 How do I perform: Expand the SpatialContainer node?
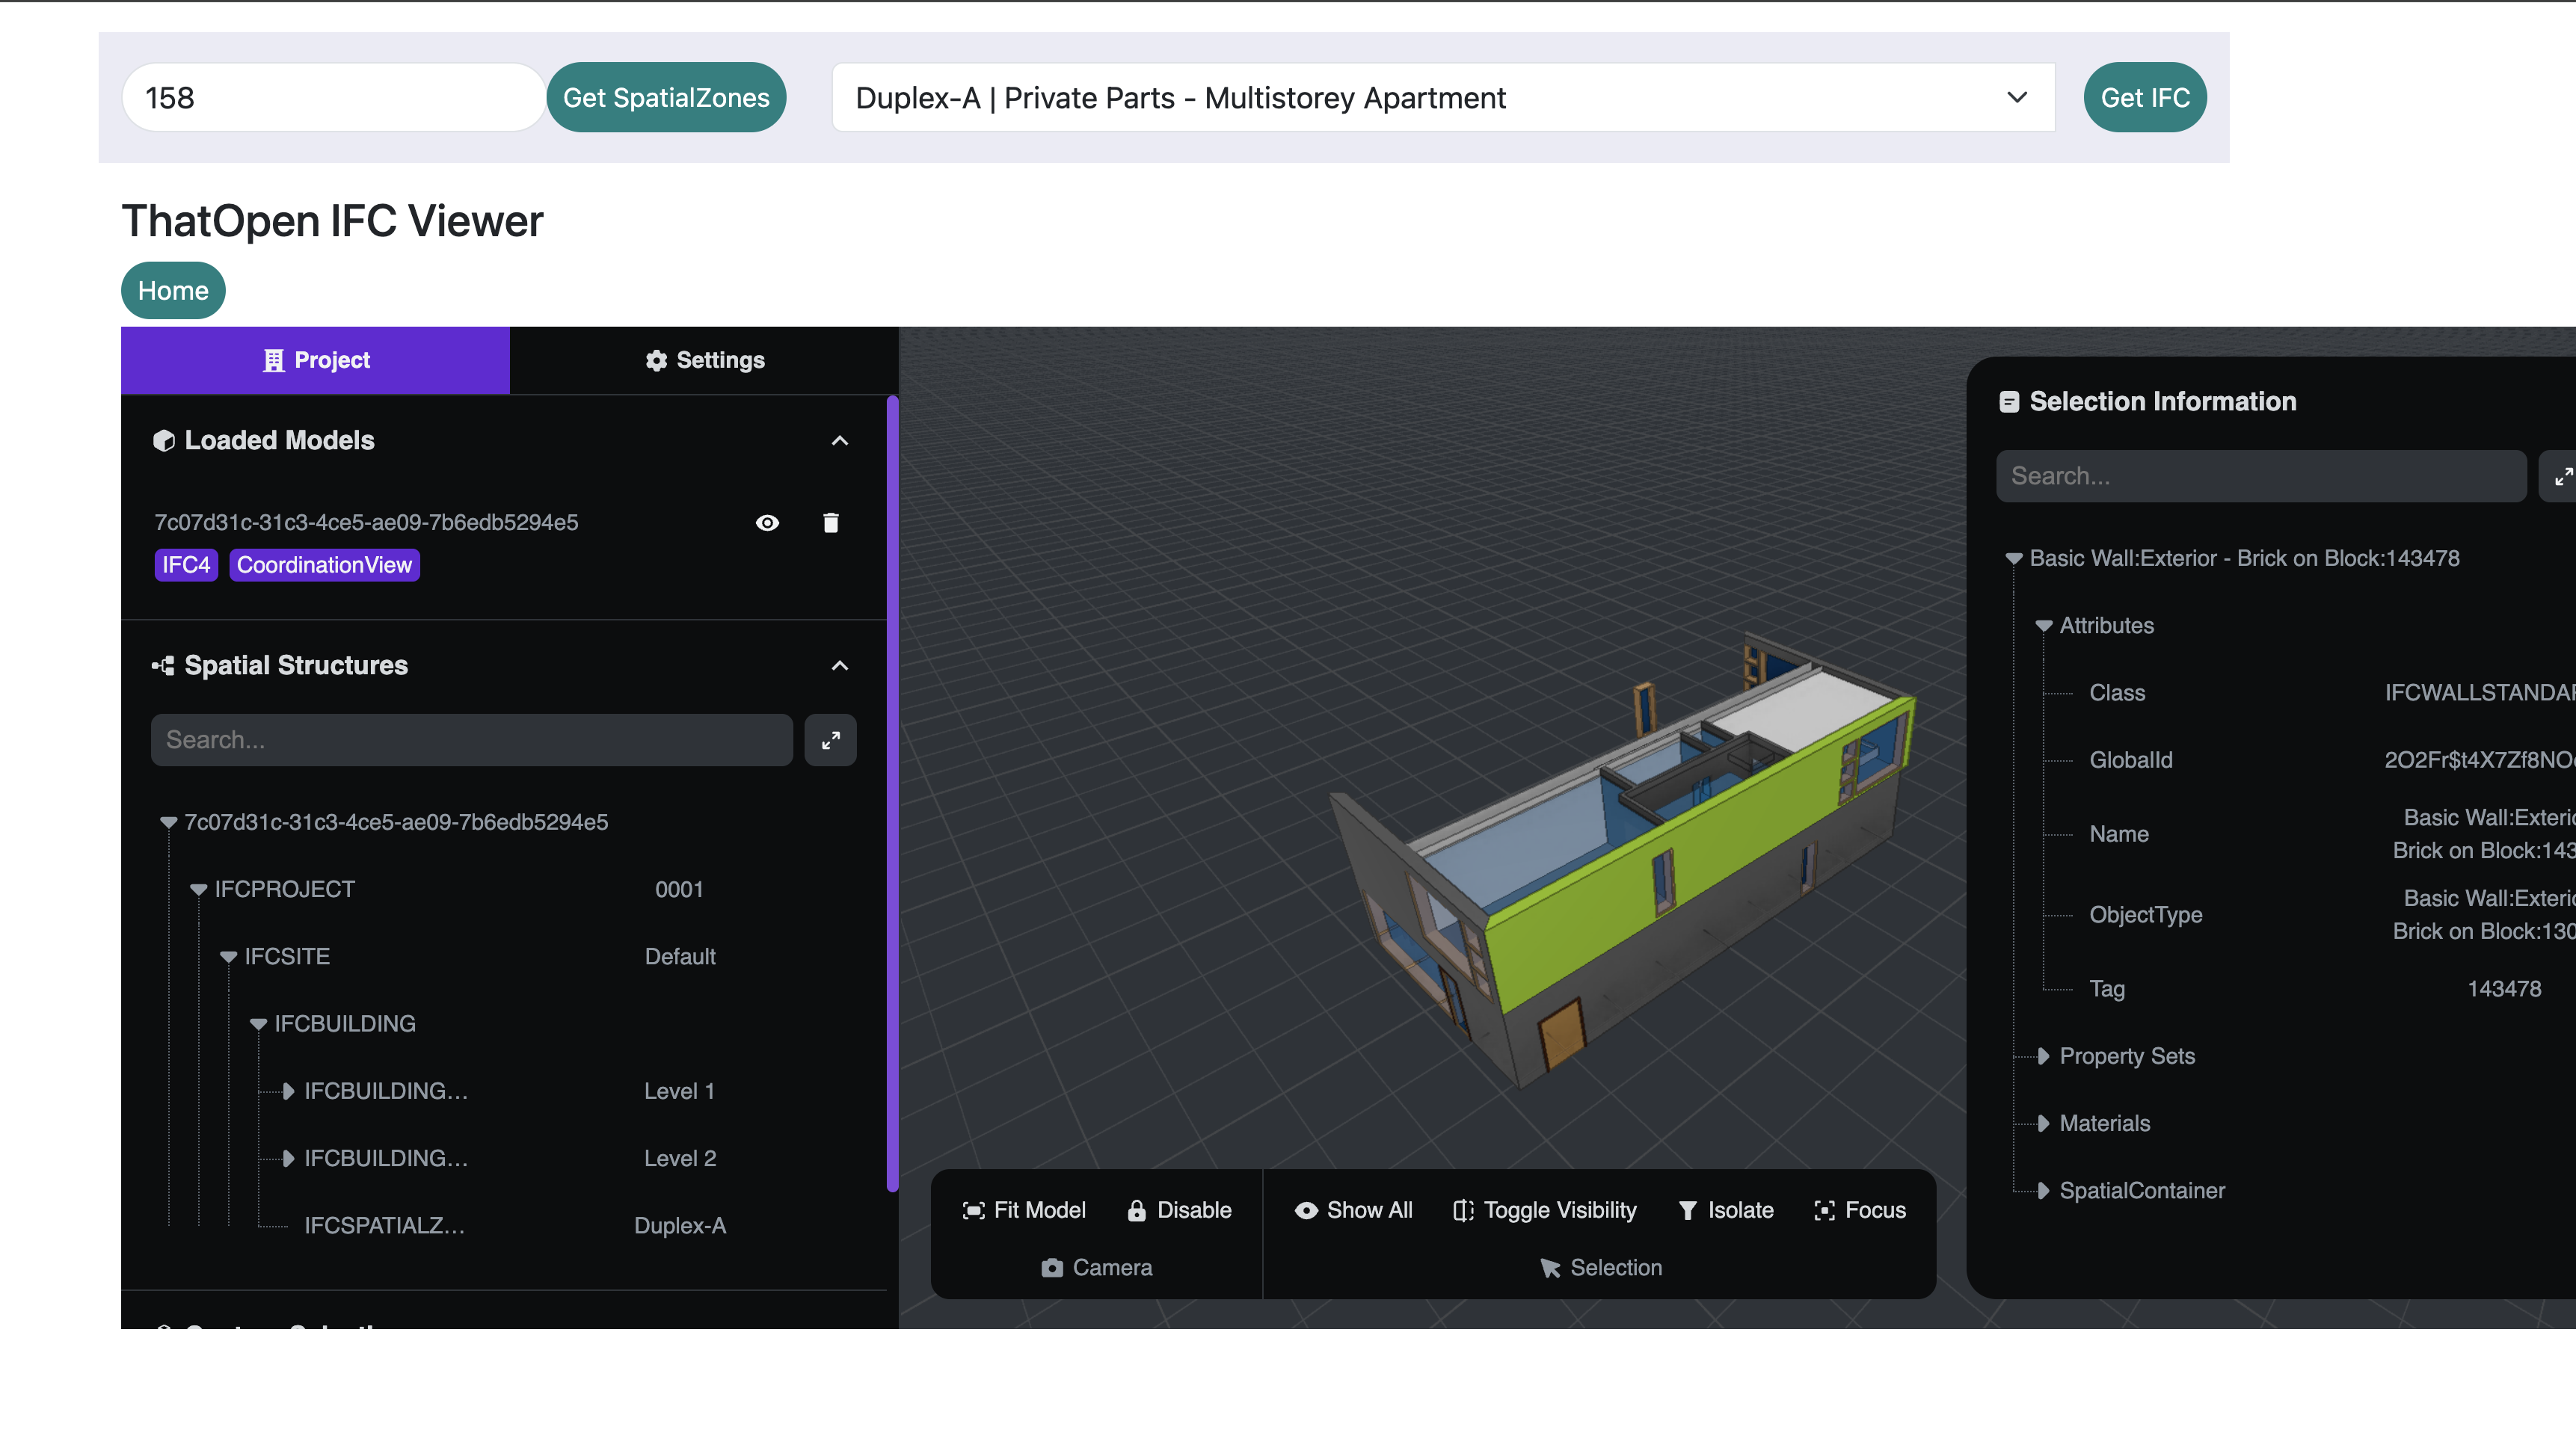(2044, 1190)
